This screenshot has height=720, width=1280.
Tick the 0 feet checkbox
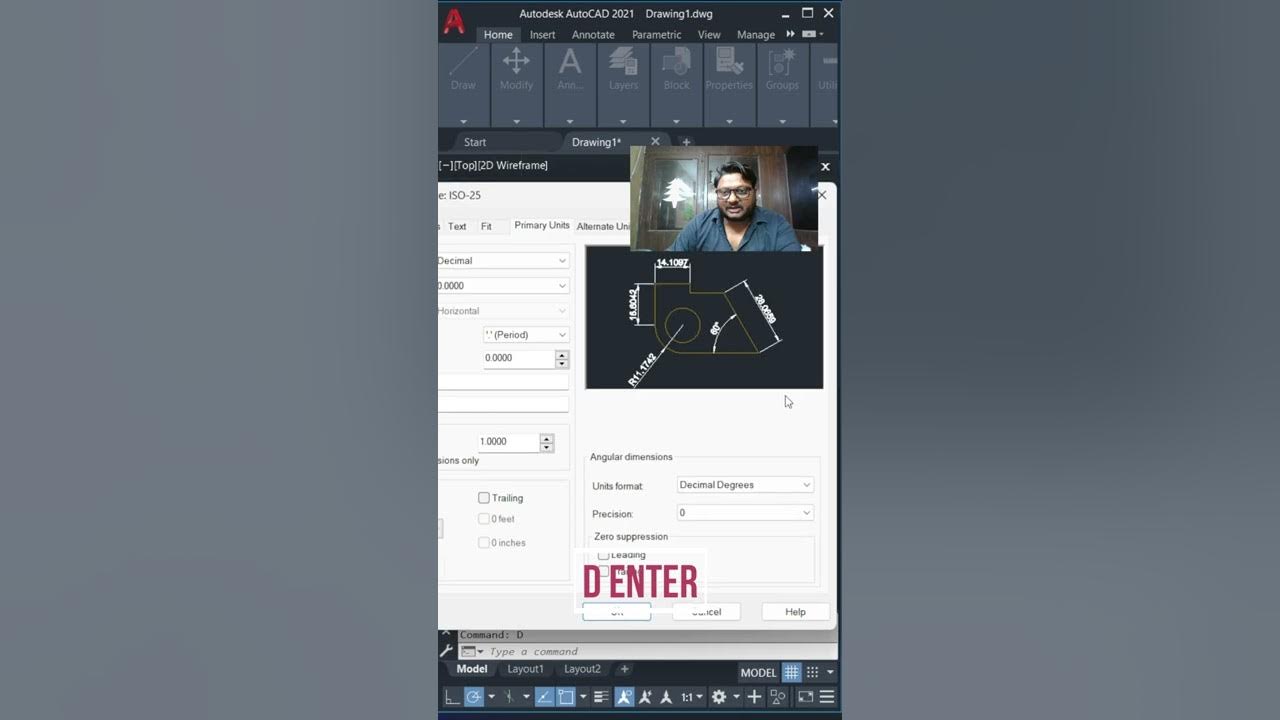(x=484, y=519)
